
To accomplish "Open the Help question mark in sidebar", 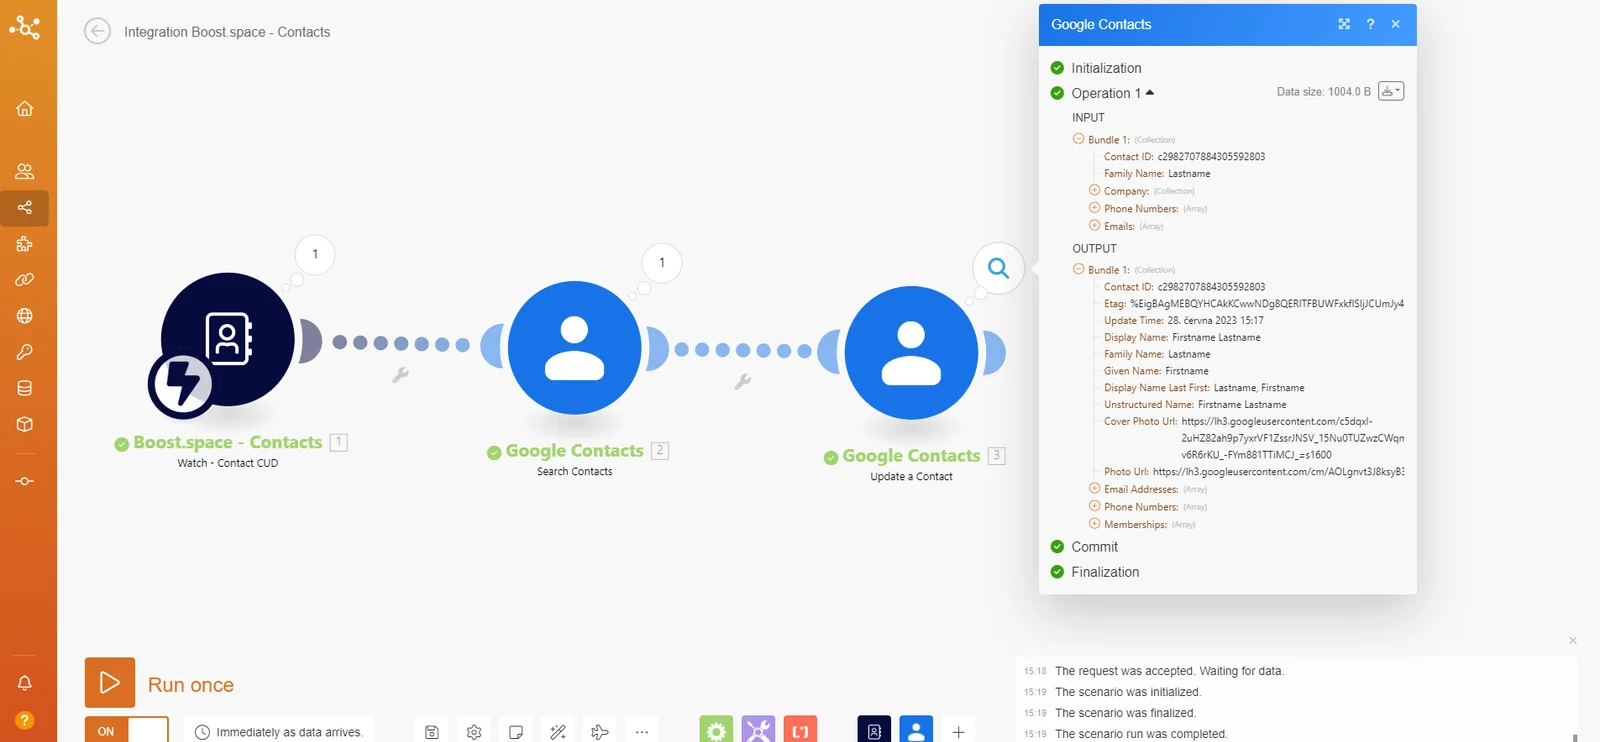I will point(25,720).
